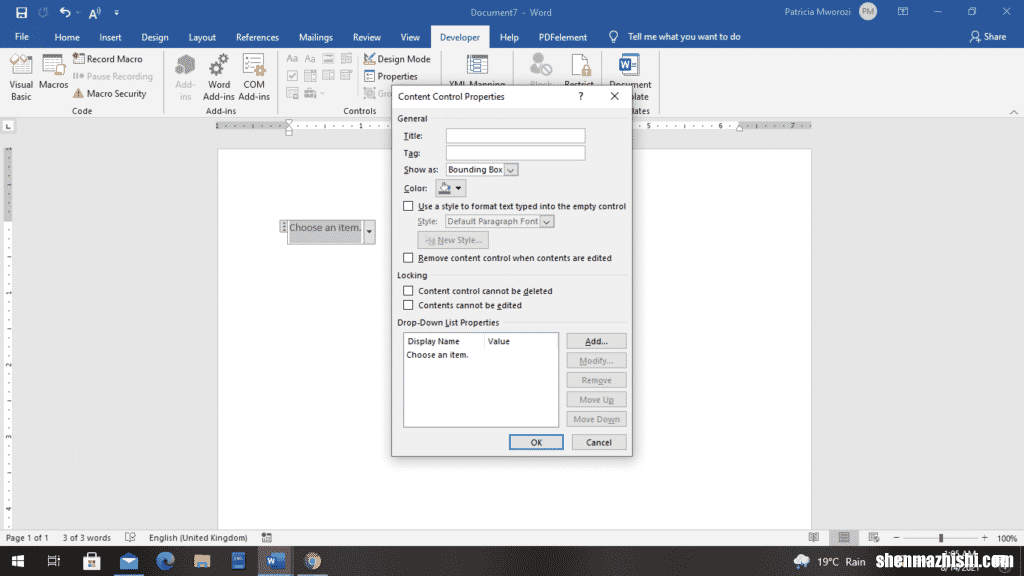Open Default Paragraph Font style dropdown
The height and width of the screenshot is (576, 1024).
point(547,221)
